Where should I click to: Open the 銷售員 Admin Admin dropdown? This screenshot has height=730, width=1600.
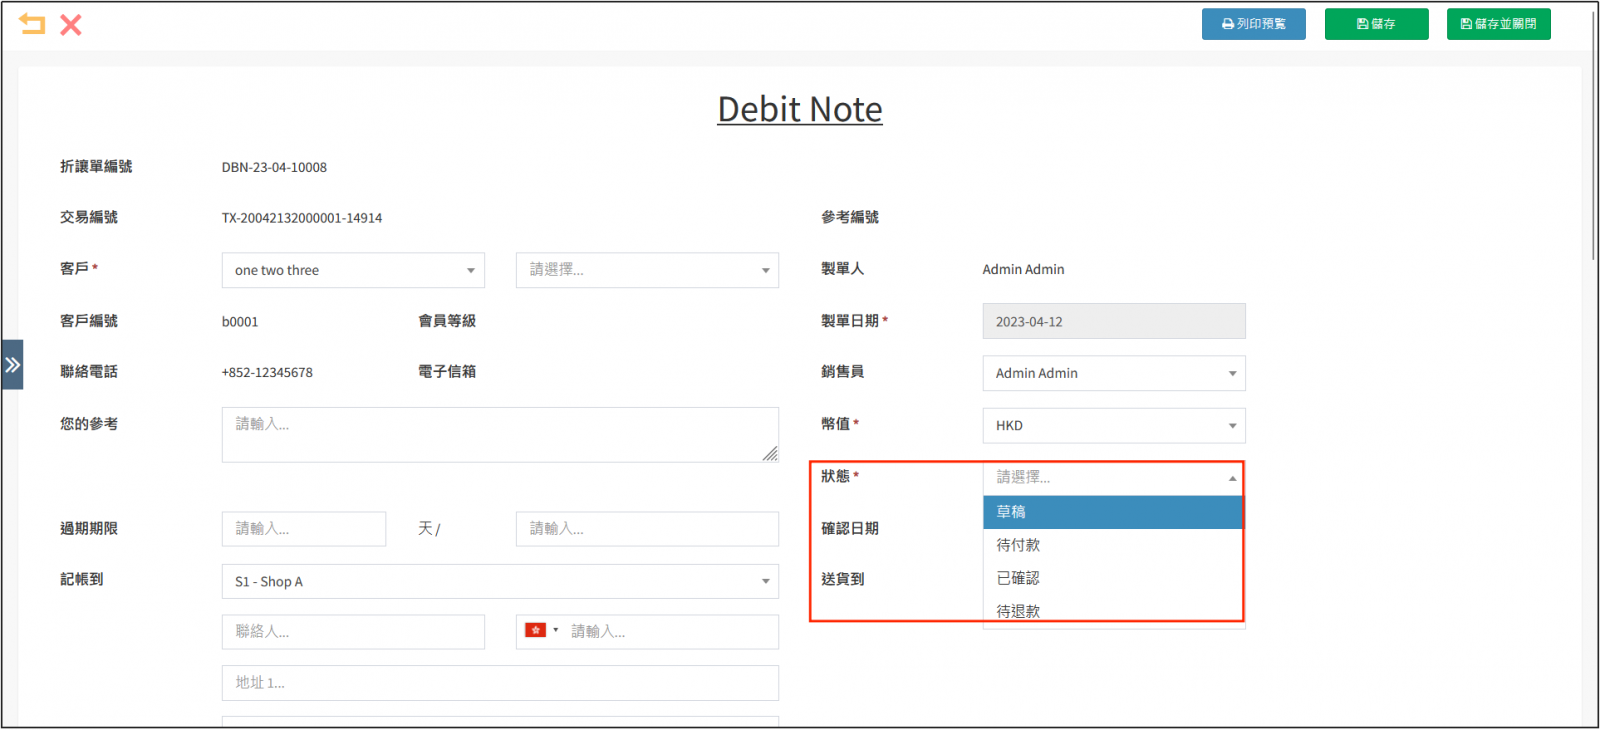click(1114, 373)
